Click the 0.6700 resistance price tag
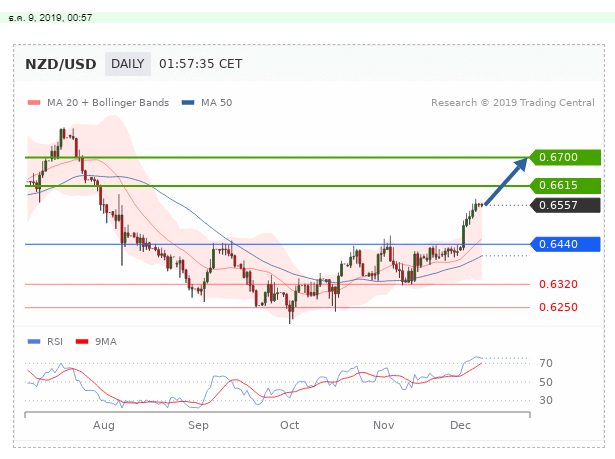The height and width of the screenshot is (459, 615). [x=565, y=157]
